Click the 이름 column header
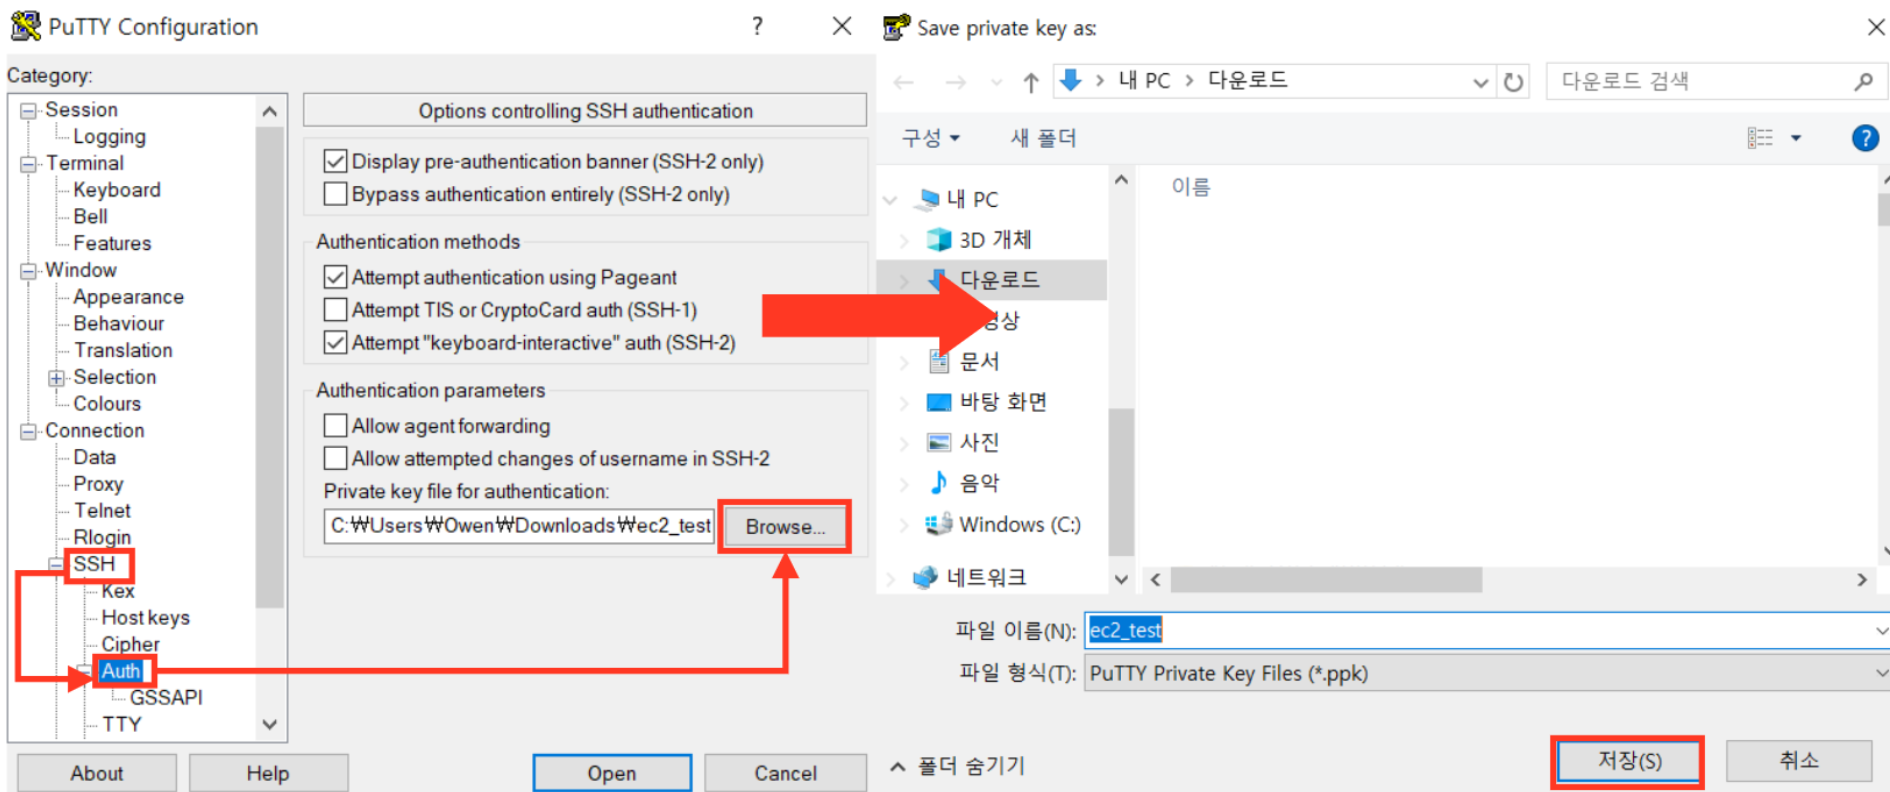The width and height of the screenshot is (1890, 792). pos(1191,187)
